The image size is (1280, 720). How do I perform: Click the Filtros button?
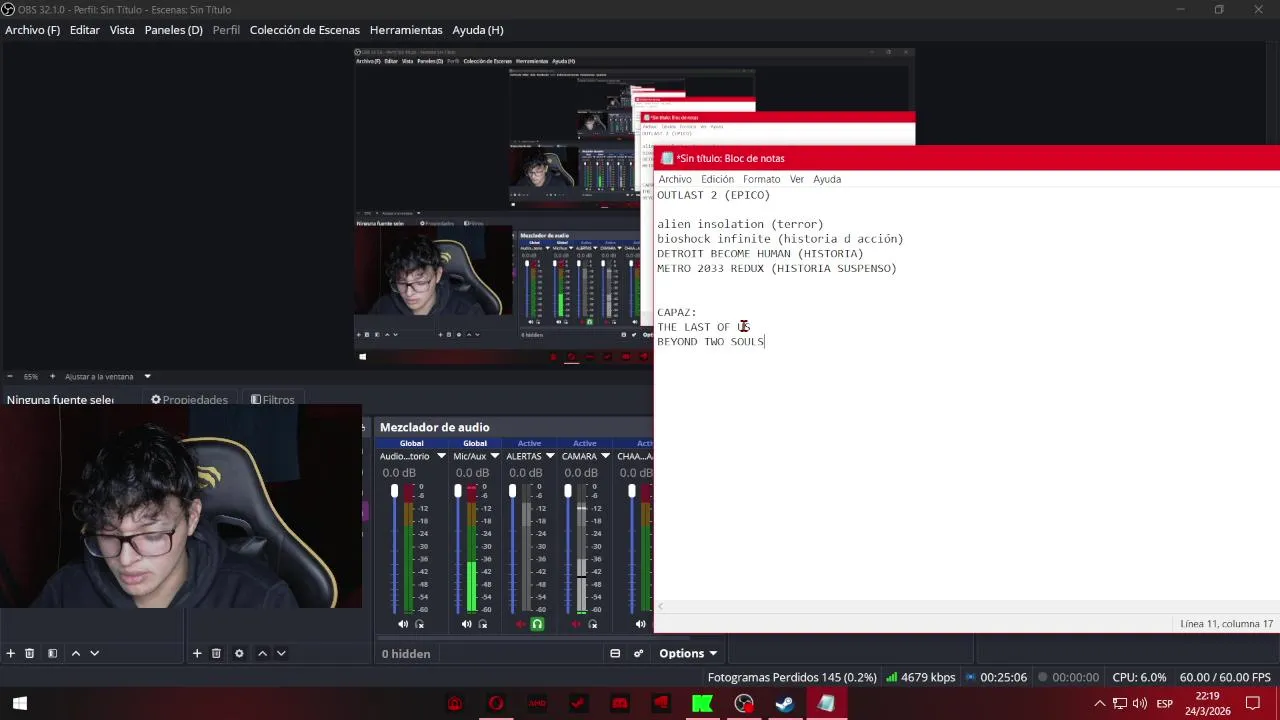click(272, 399)
